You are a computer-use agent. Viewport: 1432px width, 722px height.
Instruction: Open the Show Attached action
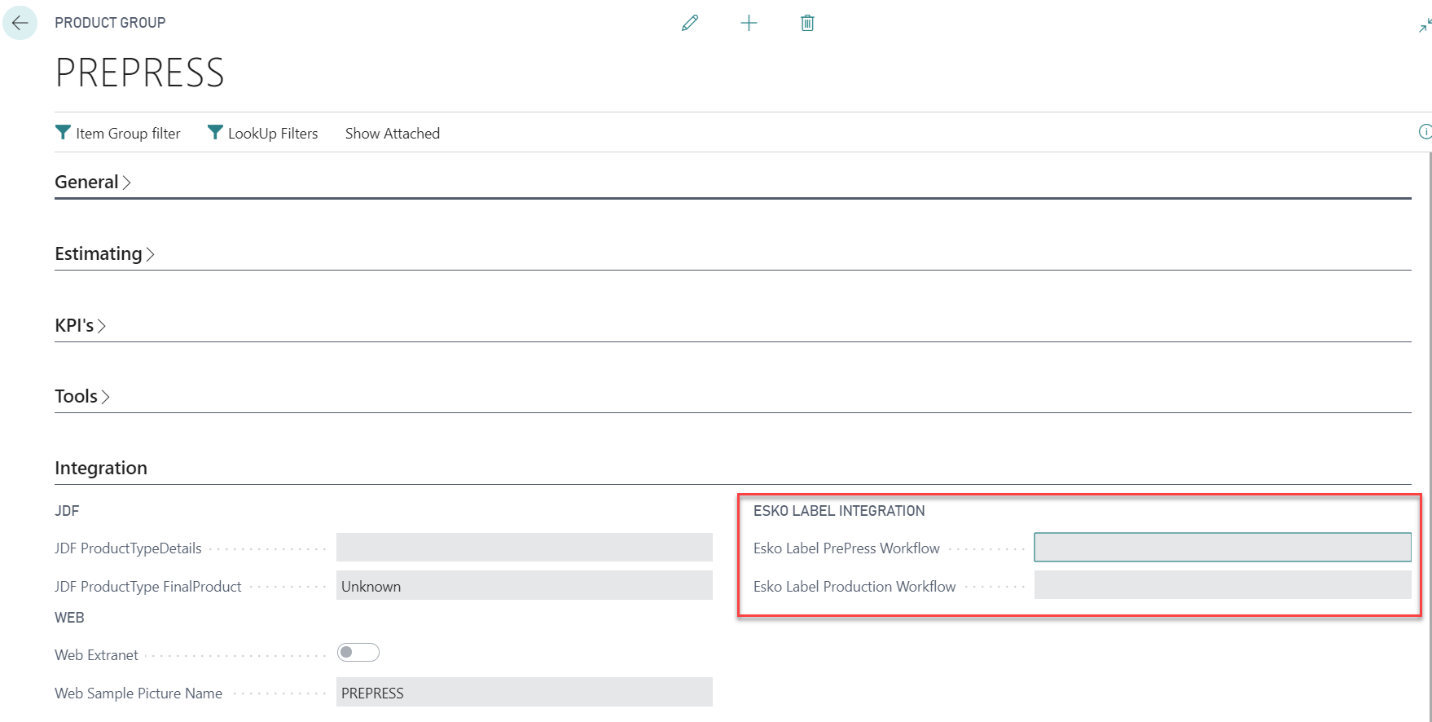(392, 133)
